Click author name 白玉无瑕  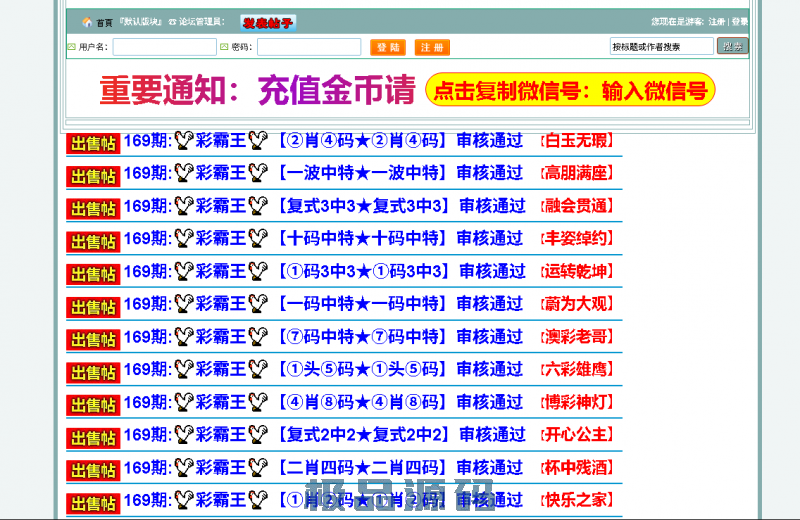(x=577, y=140)
